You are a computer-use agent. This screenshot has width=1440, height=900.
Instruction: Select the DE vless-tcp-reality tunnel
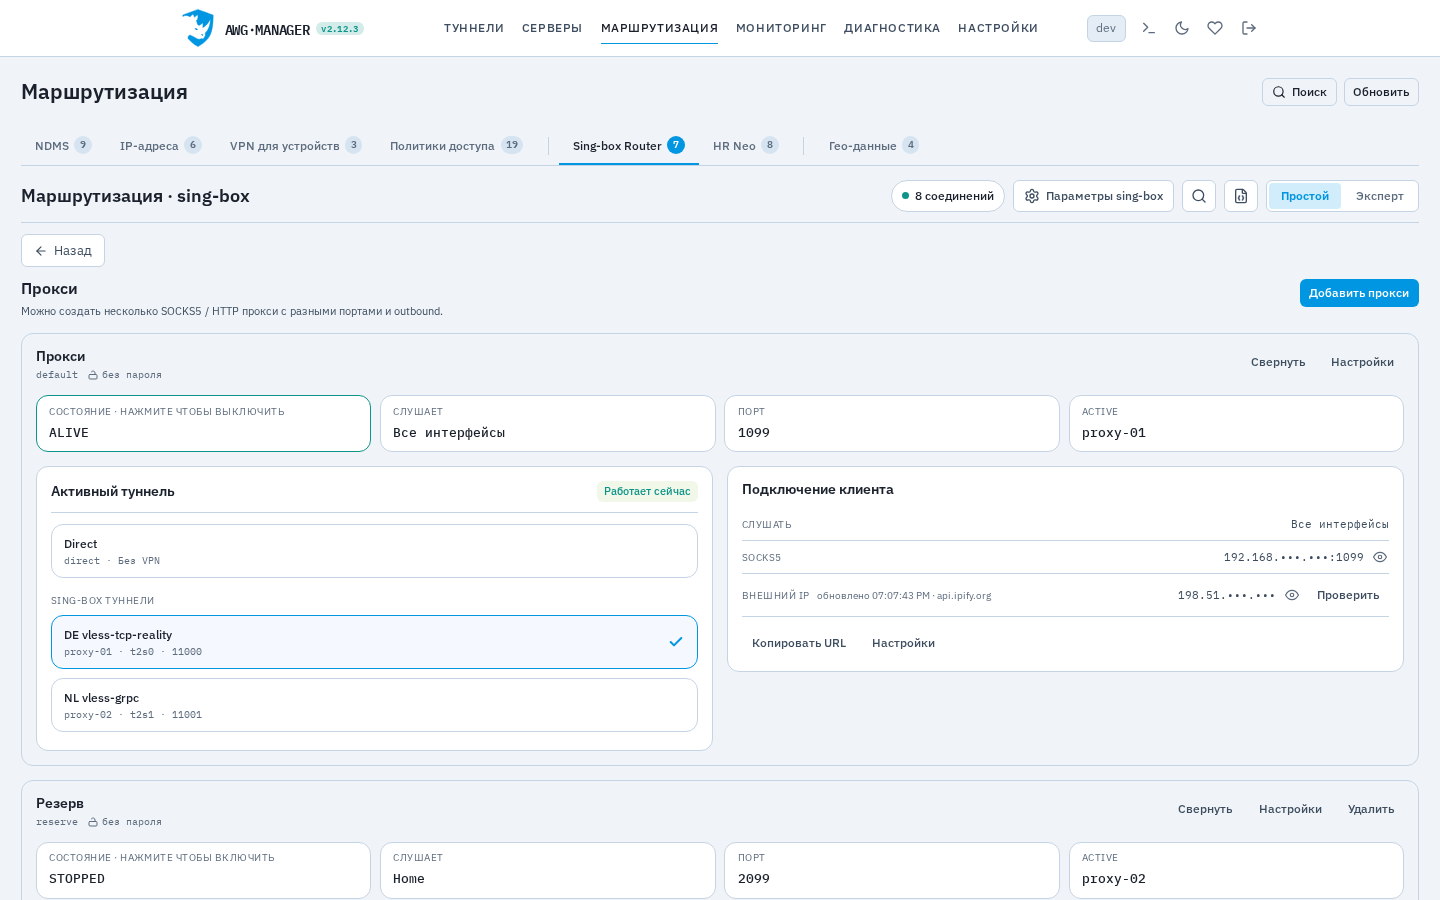pyautogui.click(x=374, y=642)
